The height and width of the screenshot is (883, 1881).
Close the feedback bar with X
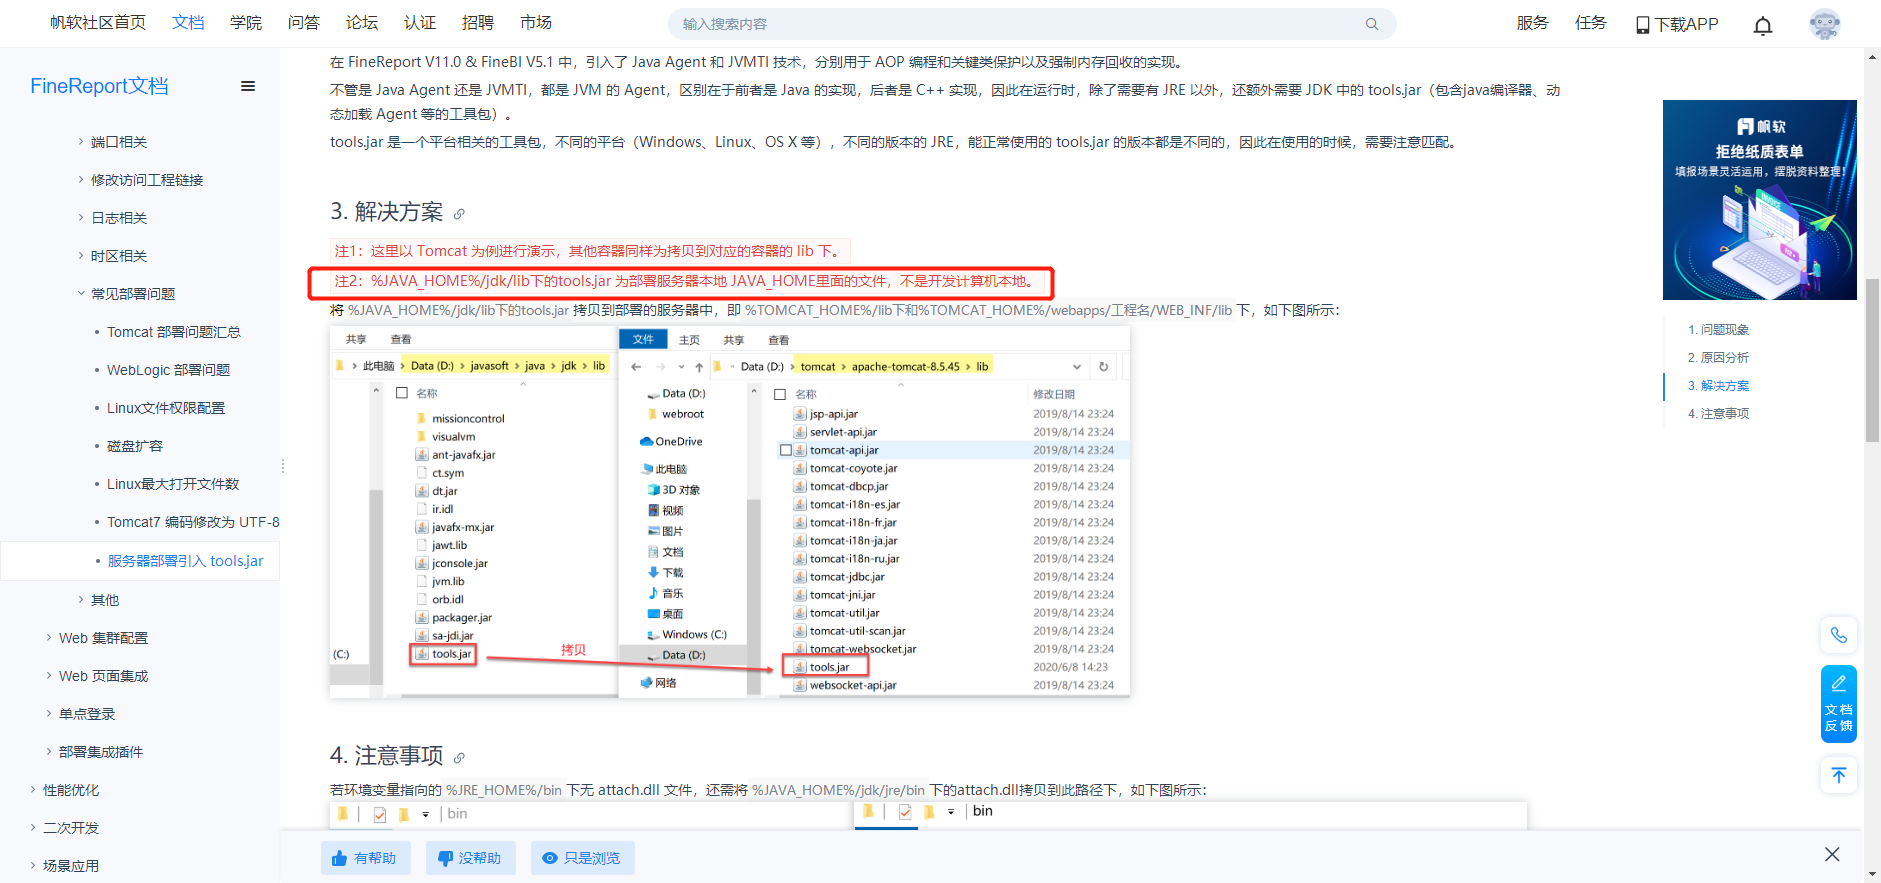click(x=1832, y=854)
